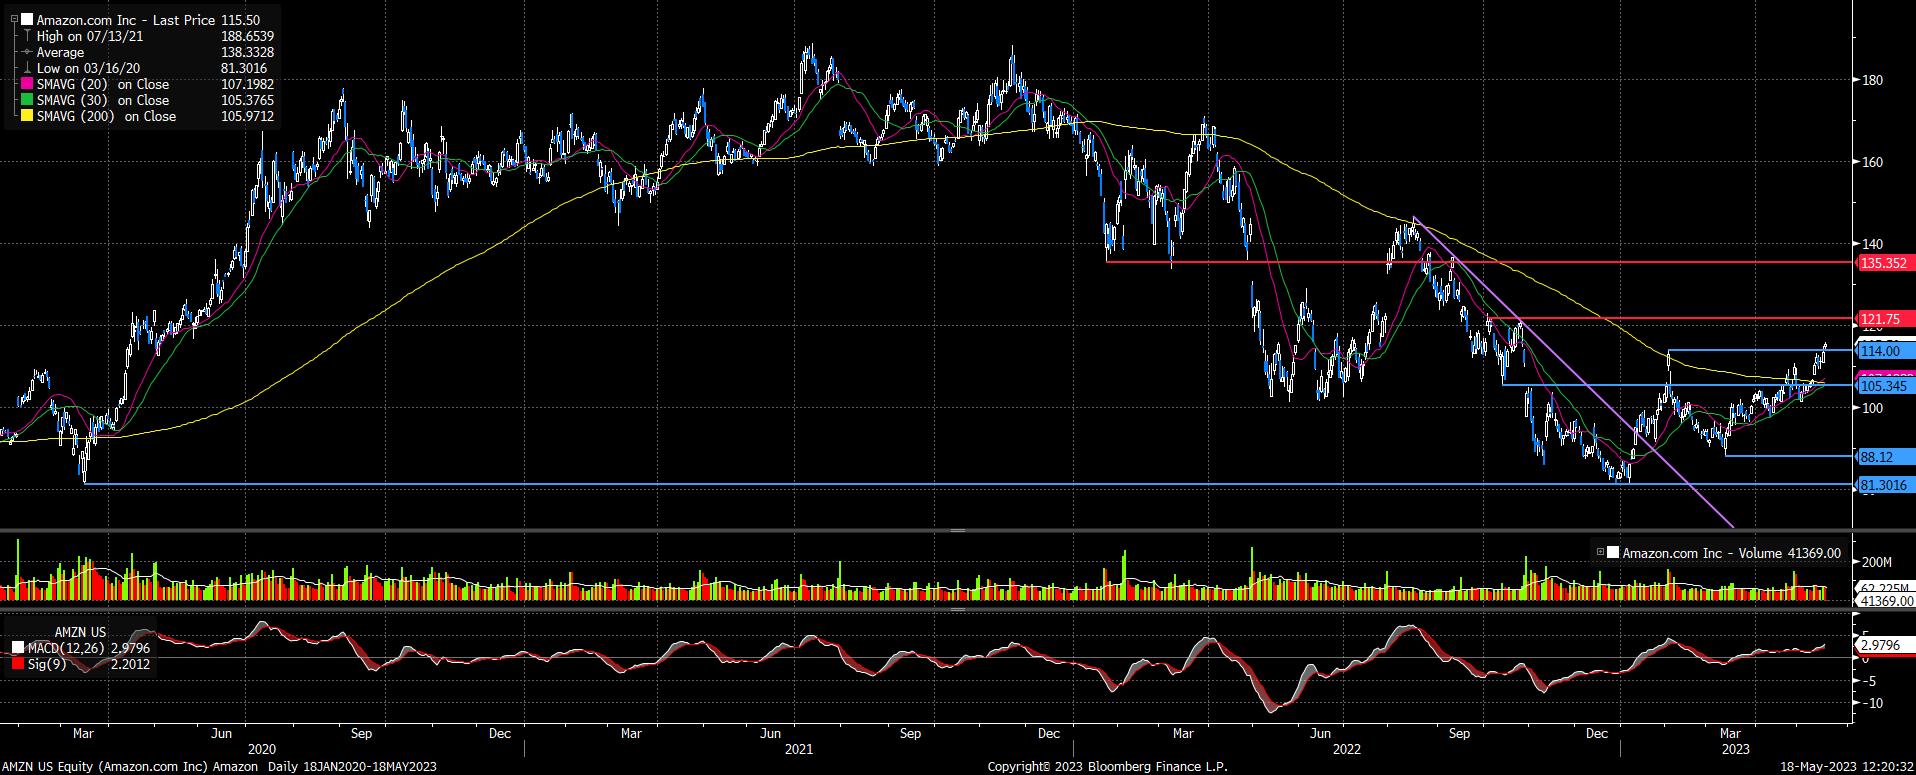Open the magenta SMAVG (20) color swatch
This screenshot has width=1916, height=775.
point(27,84)
